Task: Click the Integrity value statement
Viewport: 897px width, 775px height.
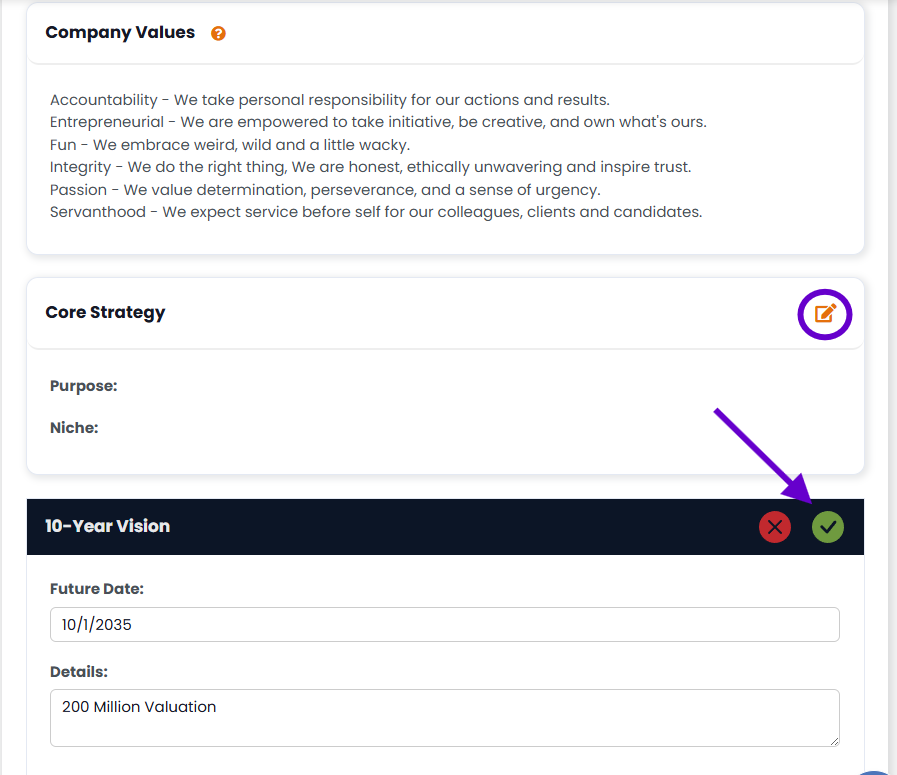Action: tap(370, 167)
